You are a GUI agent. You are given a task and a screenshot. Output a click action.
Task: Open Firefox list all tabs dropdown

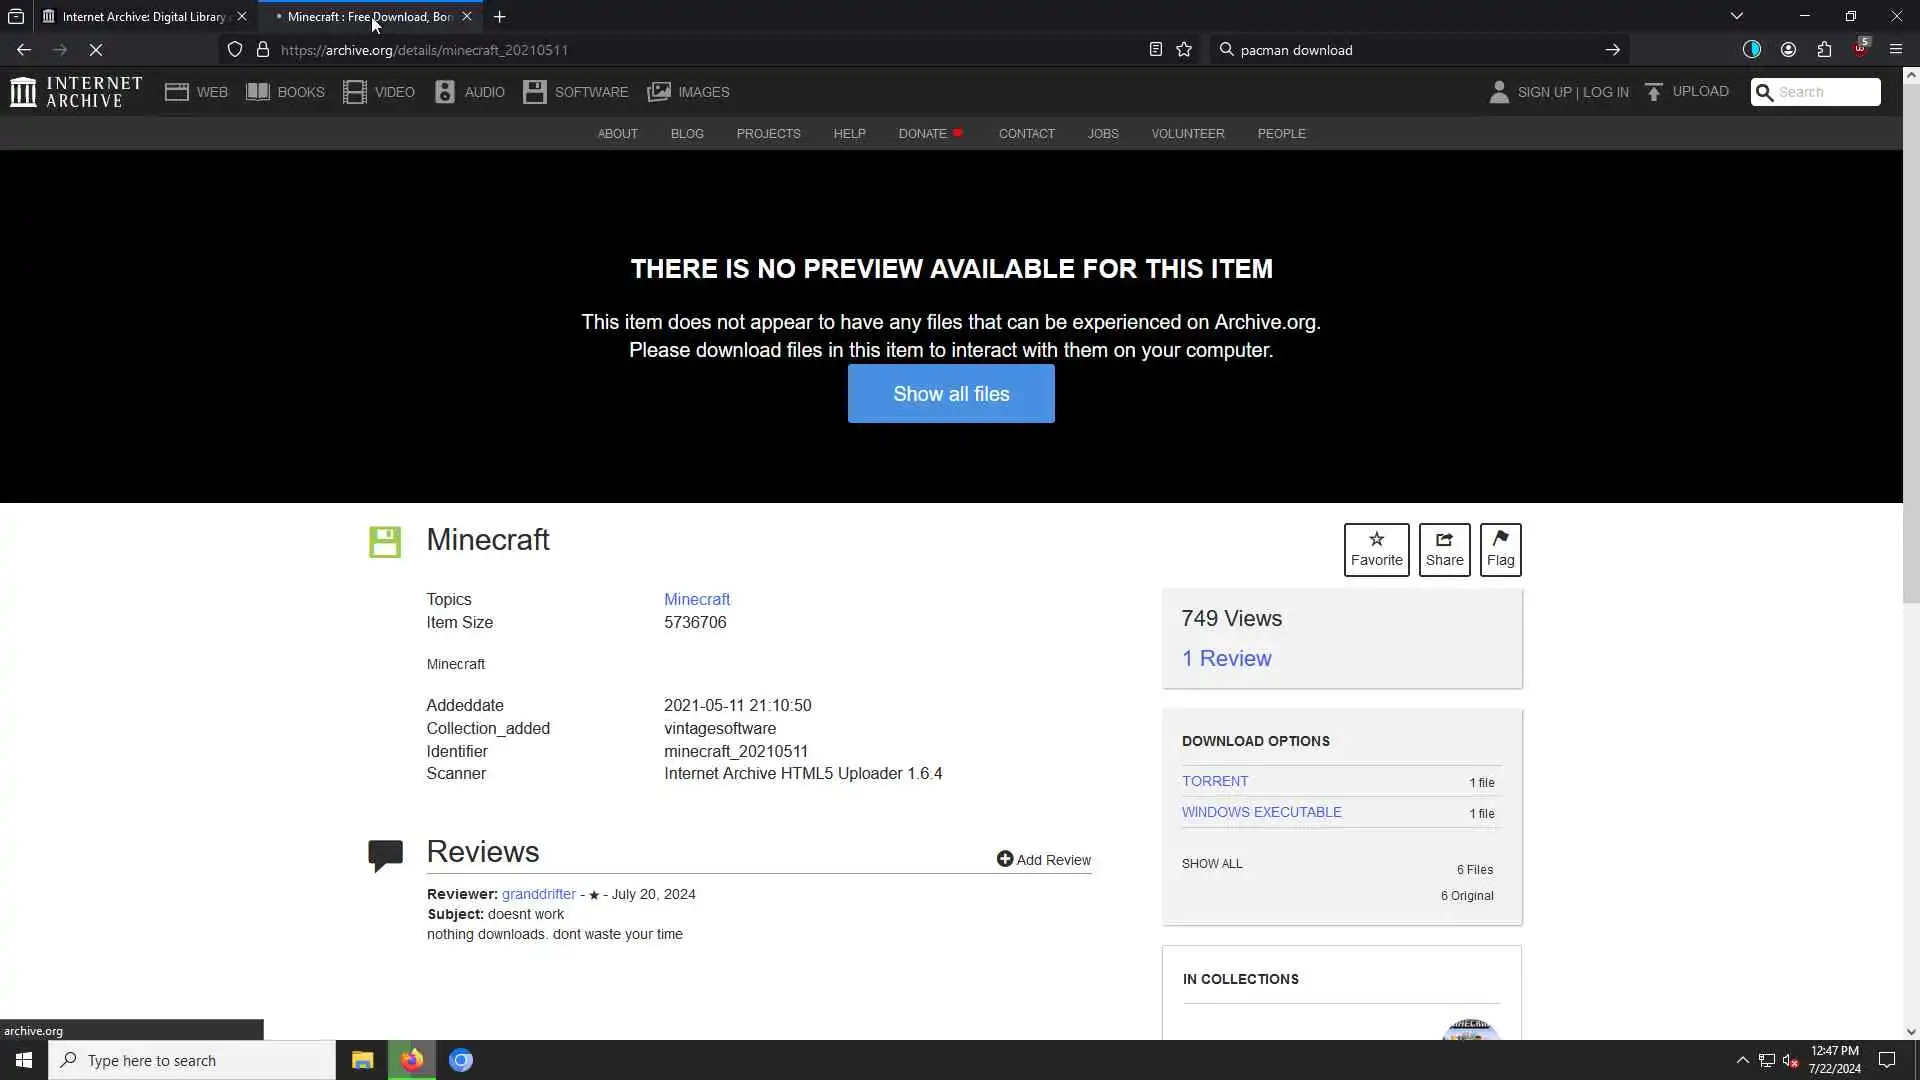(1737, 16)
